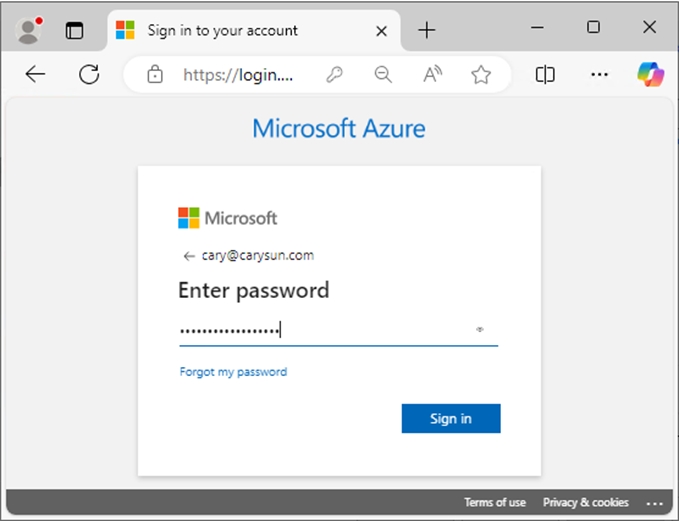Toggle show password eye icon
Viewport: 679px width, 521px height.
click(480, 330)
